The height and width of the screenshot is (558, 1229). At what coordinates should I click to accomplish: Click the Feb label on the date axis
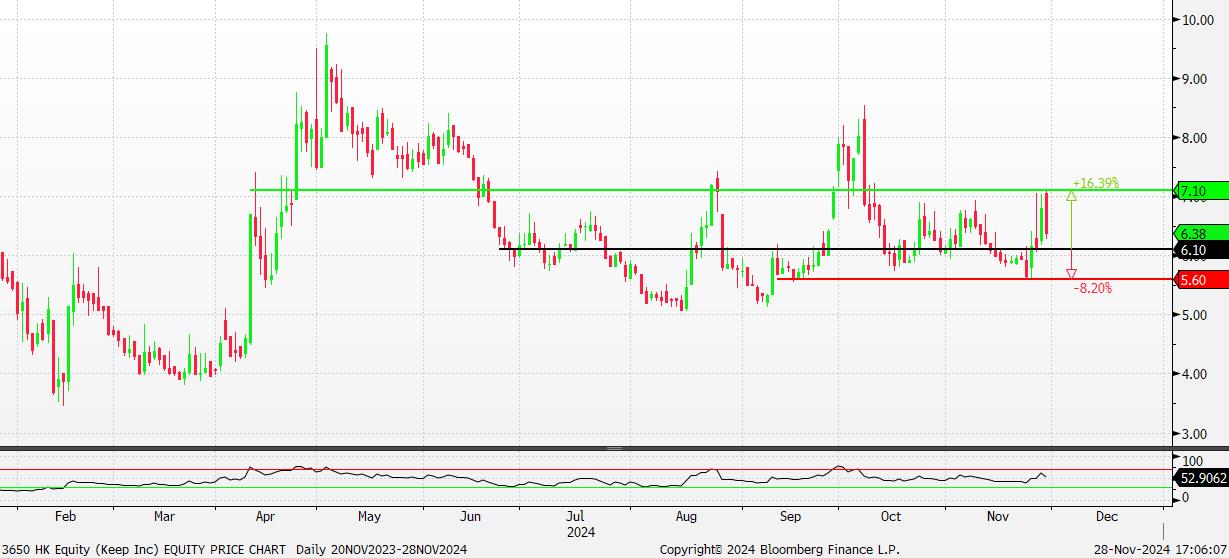pos(65,518)
